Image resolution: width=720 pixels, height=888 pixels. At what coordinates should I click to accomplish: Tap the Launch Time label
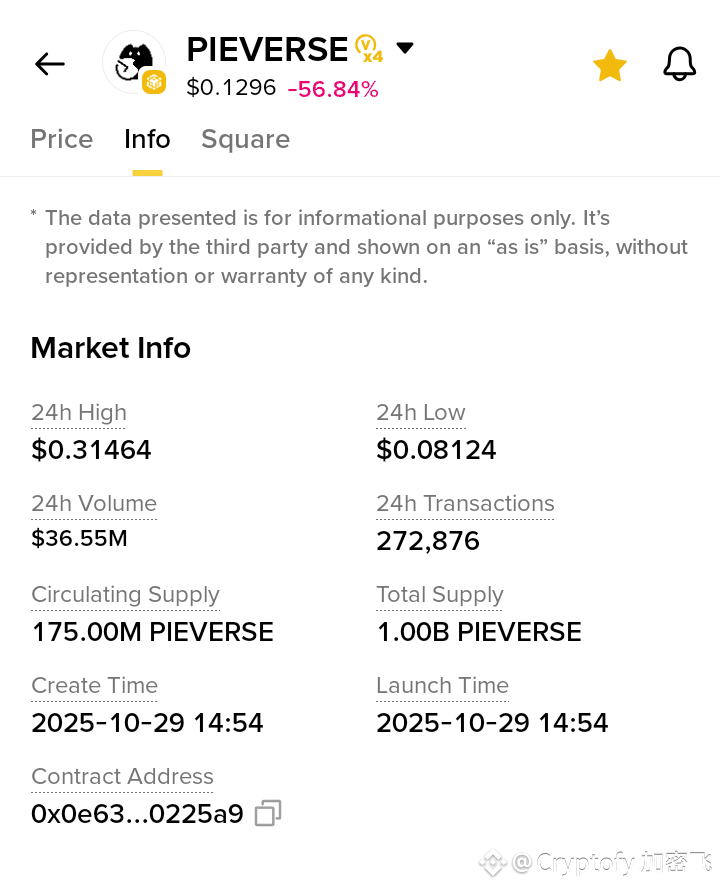click(x=443, y=686)
